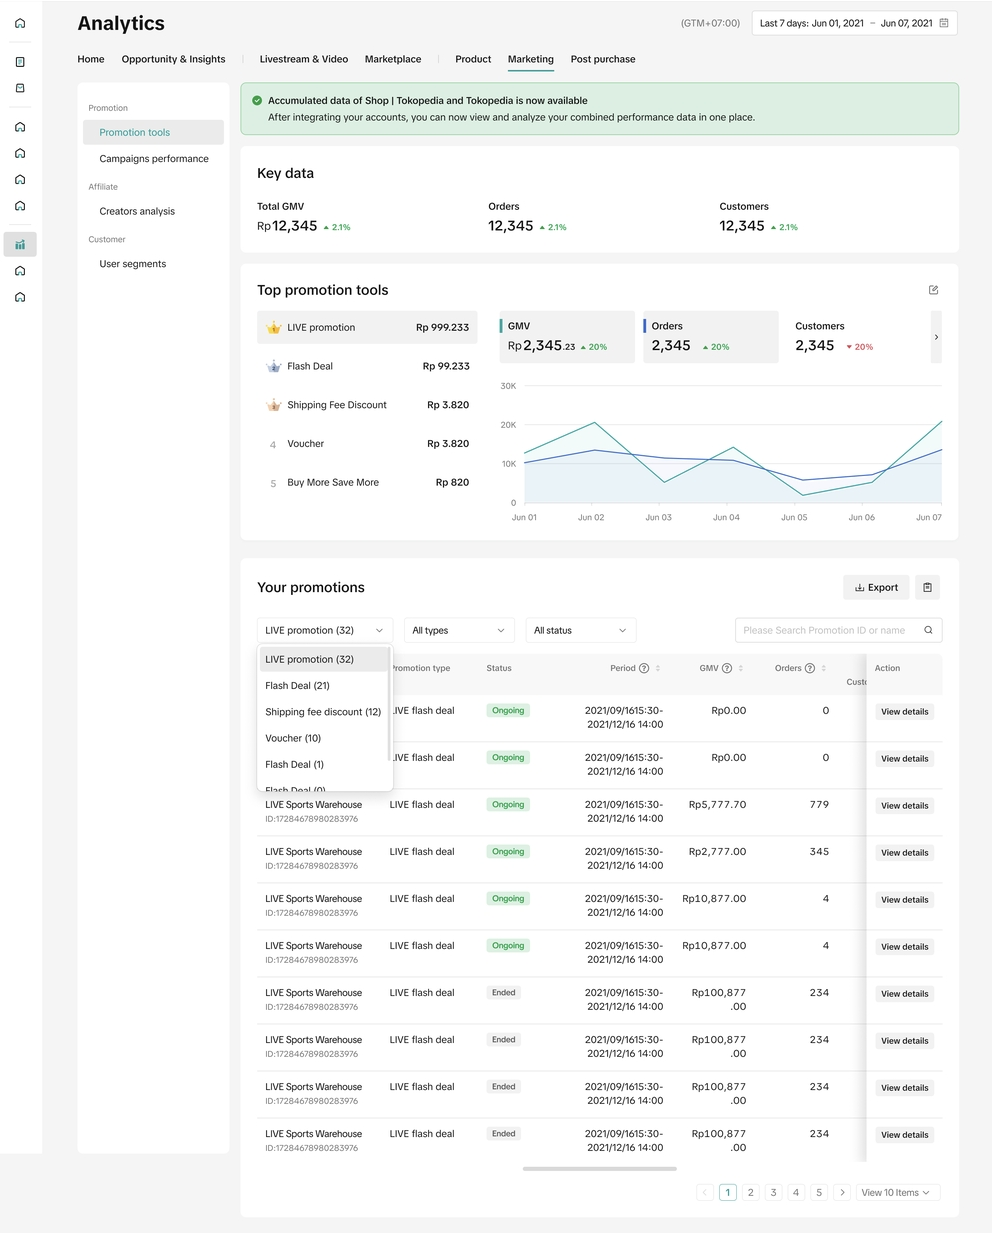
Task: Sort the table by Orders column arrows
Action: tap(823, 668)
